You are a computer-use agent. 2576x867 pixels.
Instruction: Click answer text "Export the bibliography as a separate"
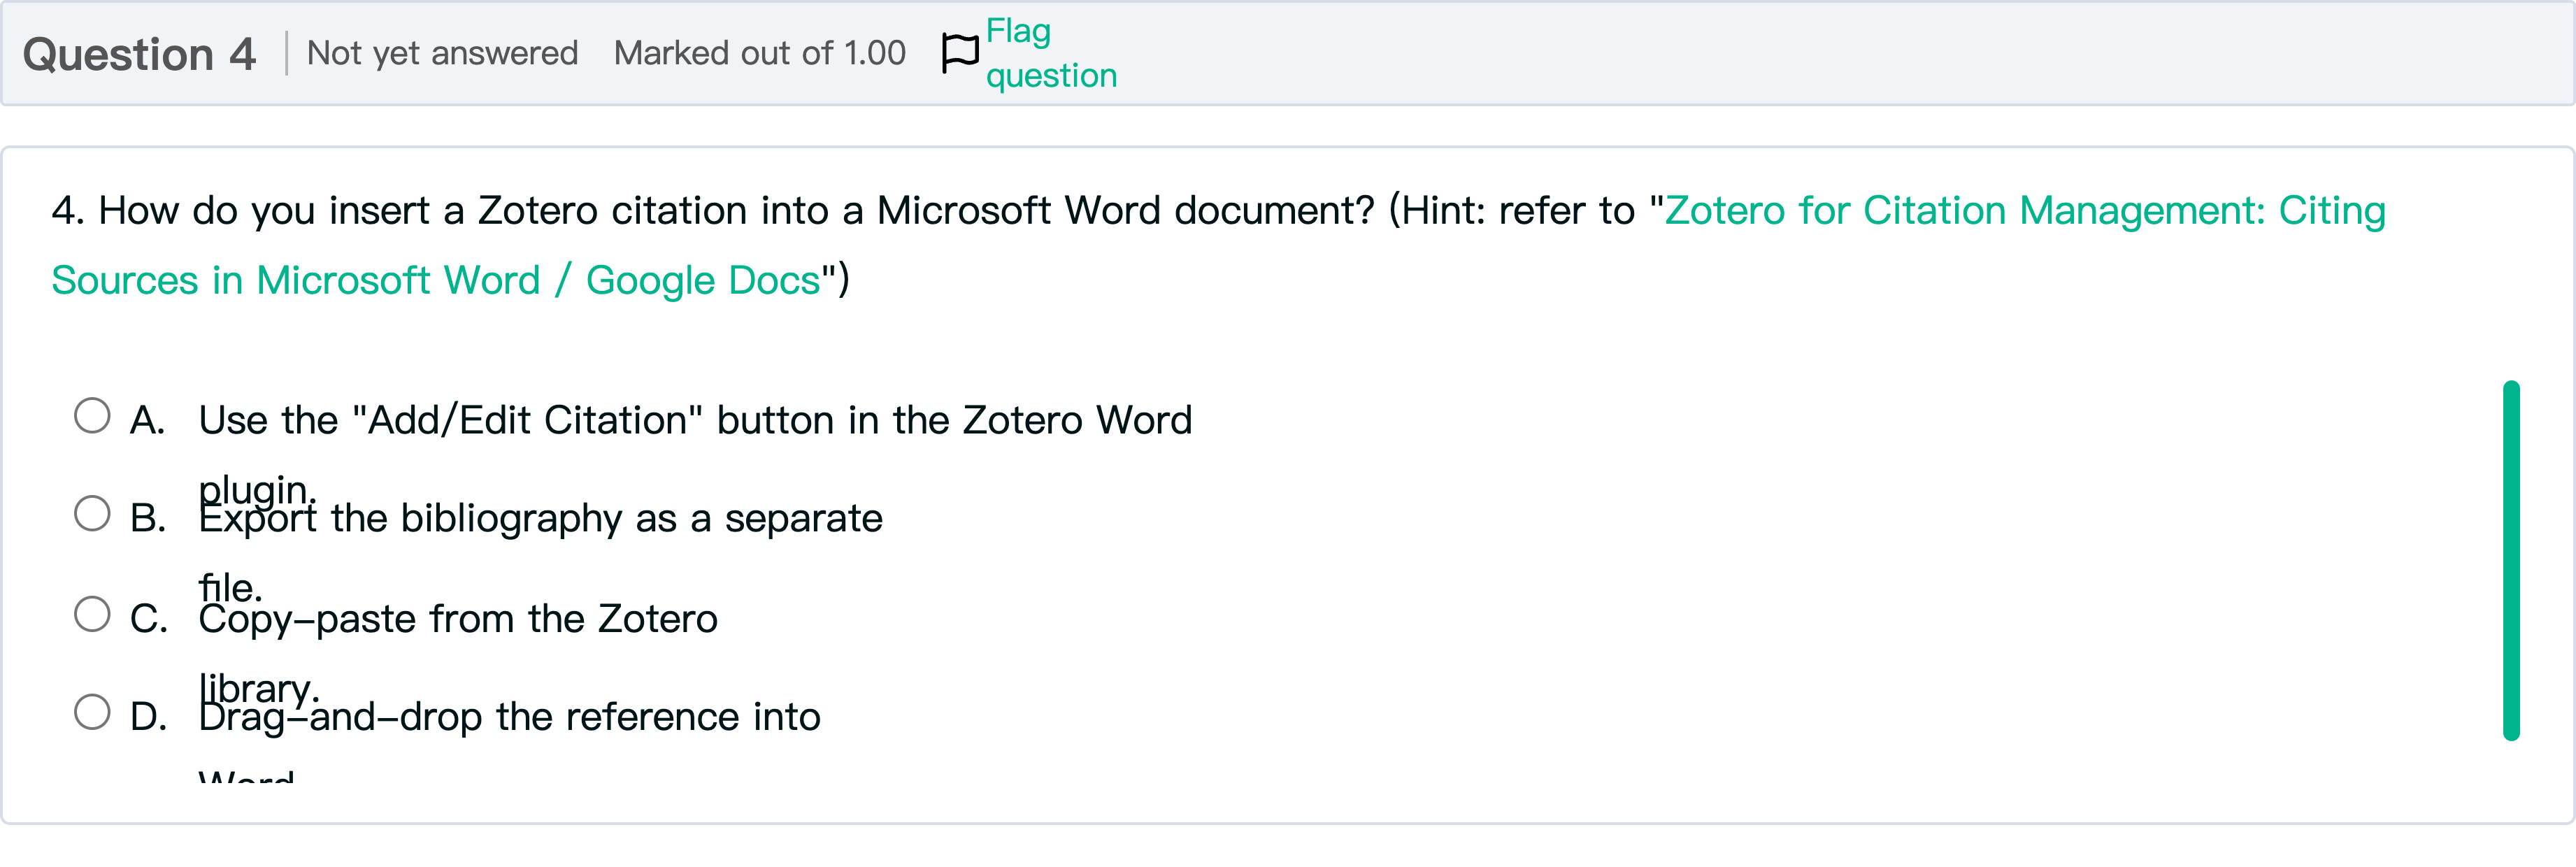(x=540, y=518)
